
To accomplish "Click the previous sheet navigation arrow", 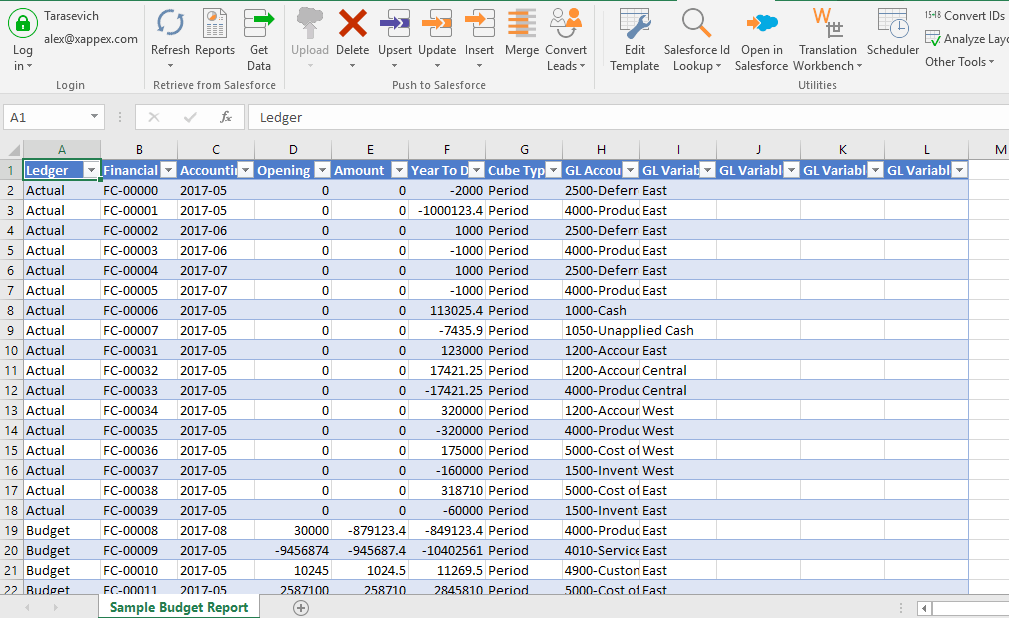I will point(27,607).
